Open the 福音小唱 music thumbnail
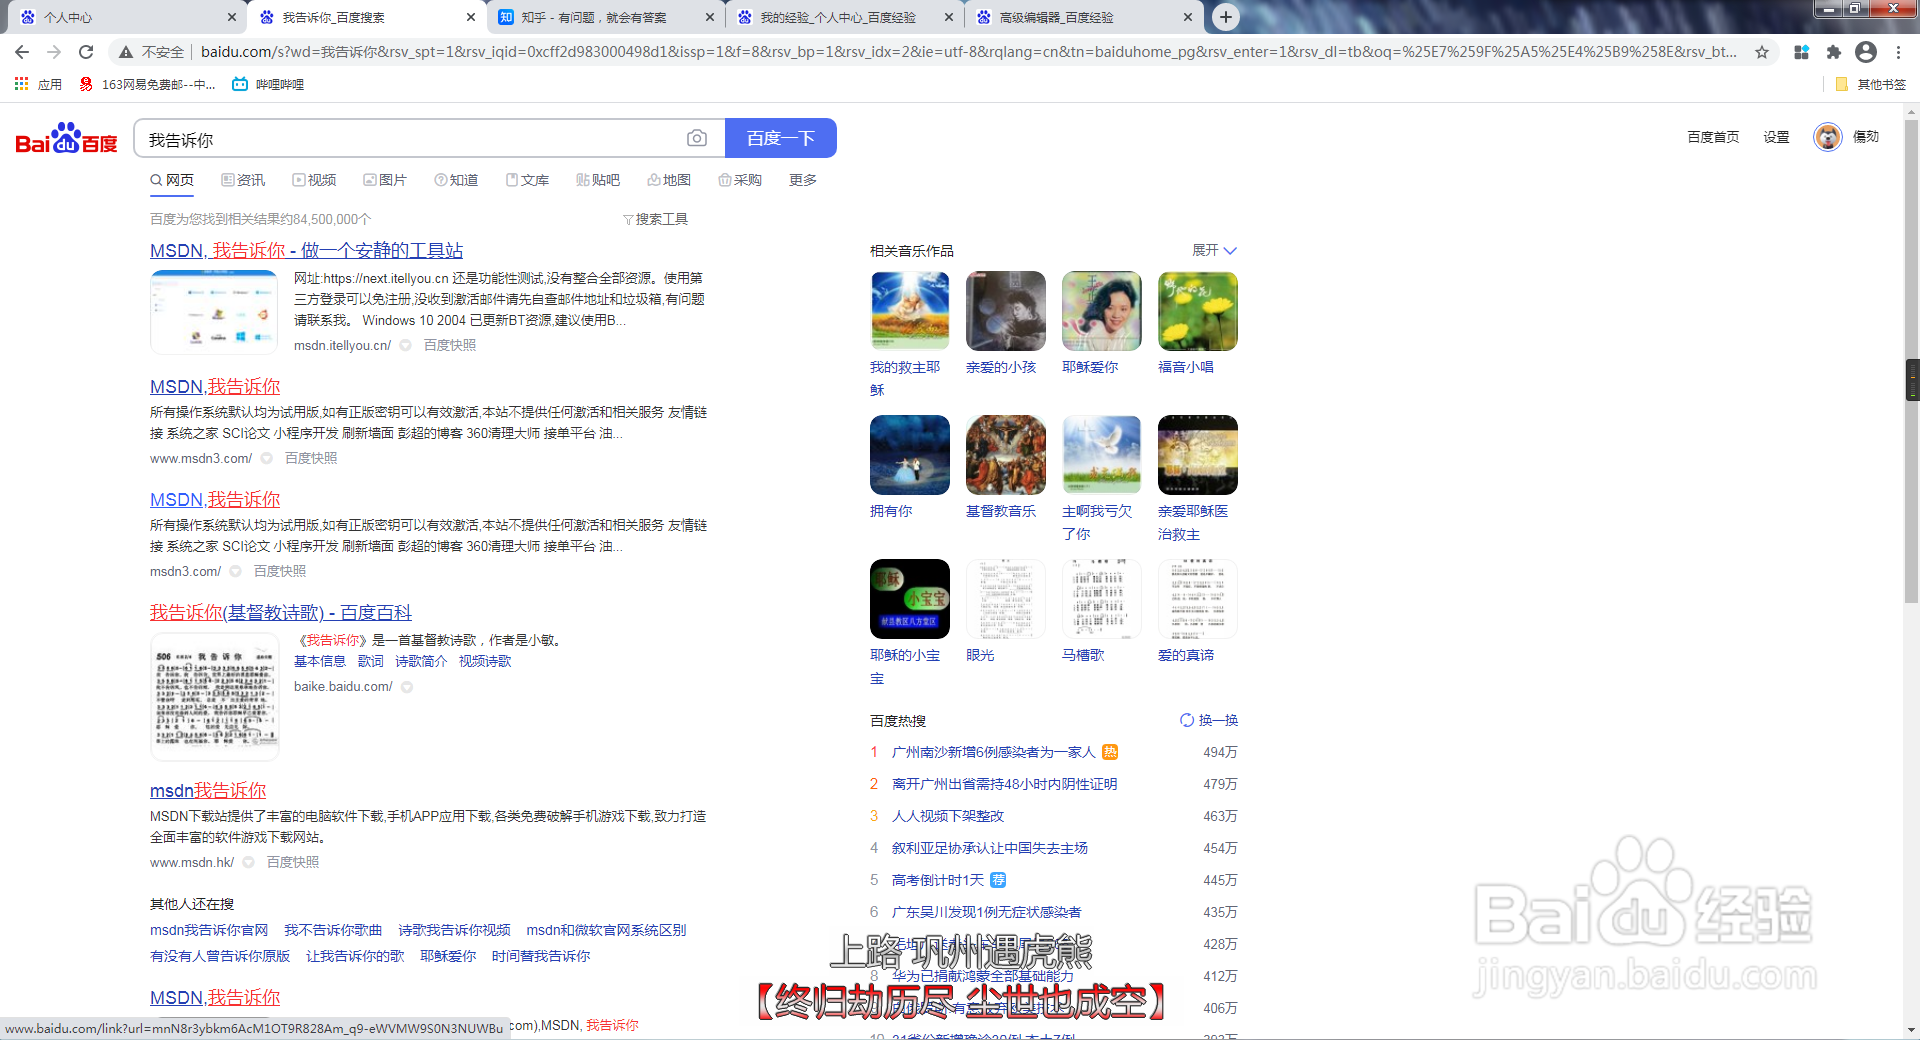Viewport: 1920px width, 1040px height. [x=1198, y=311]
